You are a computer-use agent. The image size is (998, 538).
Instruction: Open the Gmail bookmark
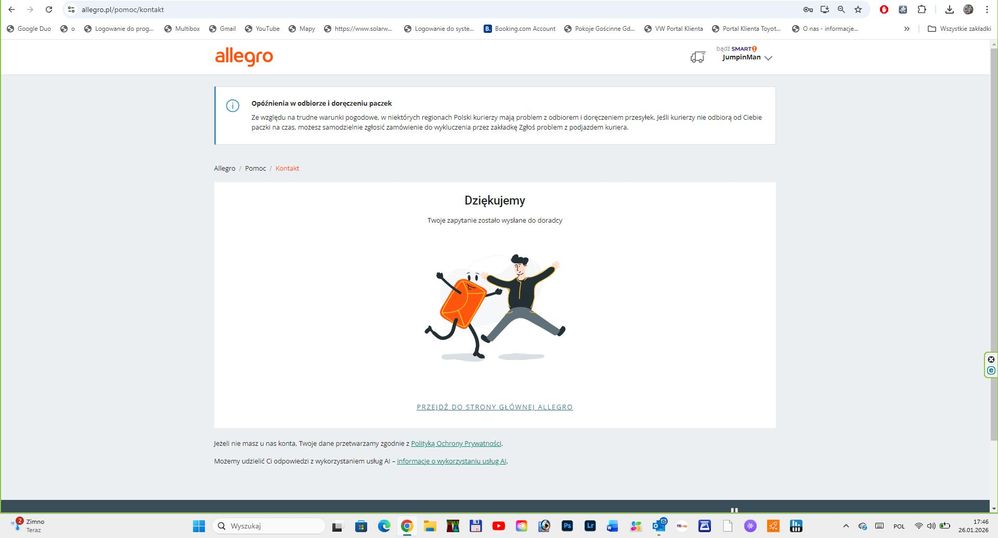point(222,29)
